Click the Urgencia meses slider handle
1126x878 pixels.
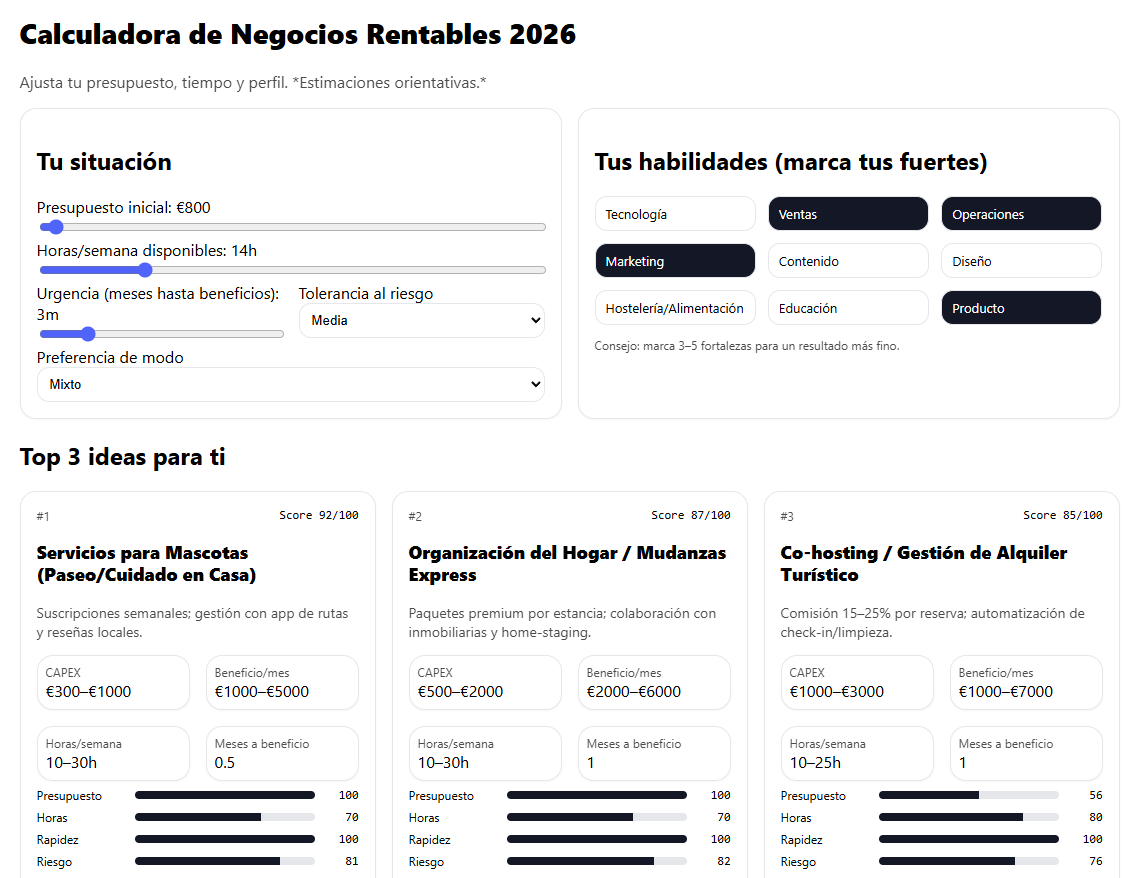88,334
